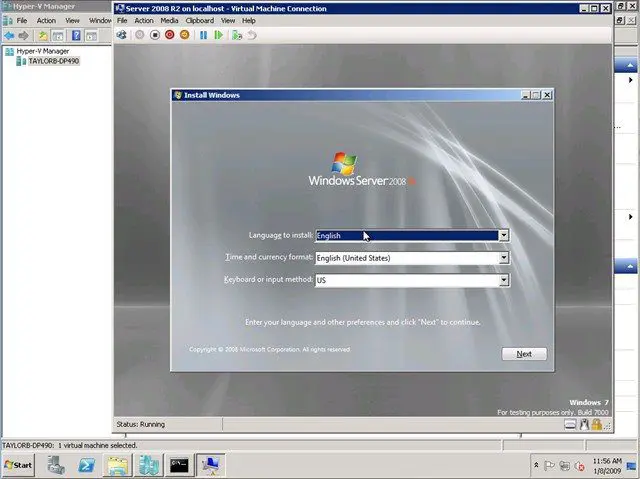
Task: Open Window menu in Hyper-V Manager
Action: click(x=100, y=20)
